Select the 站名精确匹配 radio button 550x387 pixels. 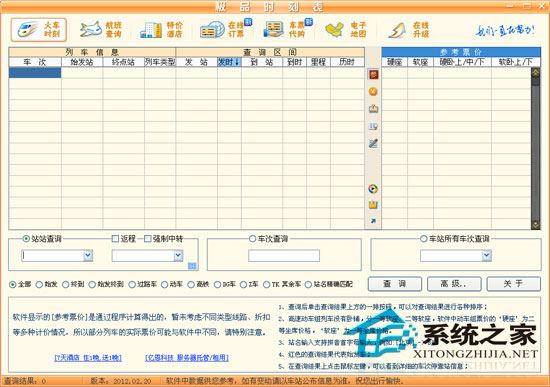coord(308,284)
